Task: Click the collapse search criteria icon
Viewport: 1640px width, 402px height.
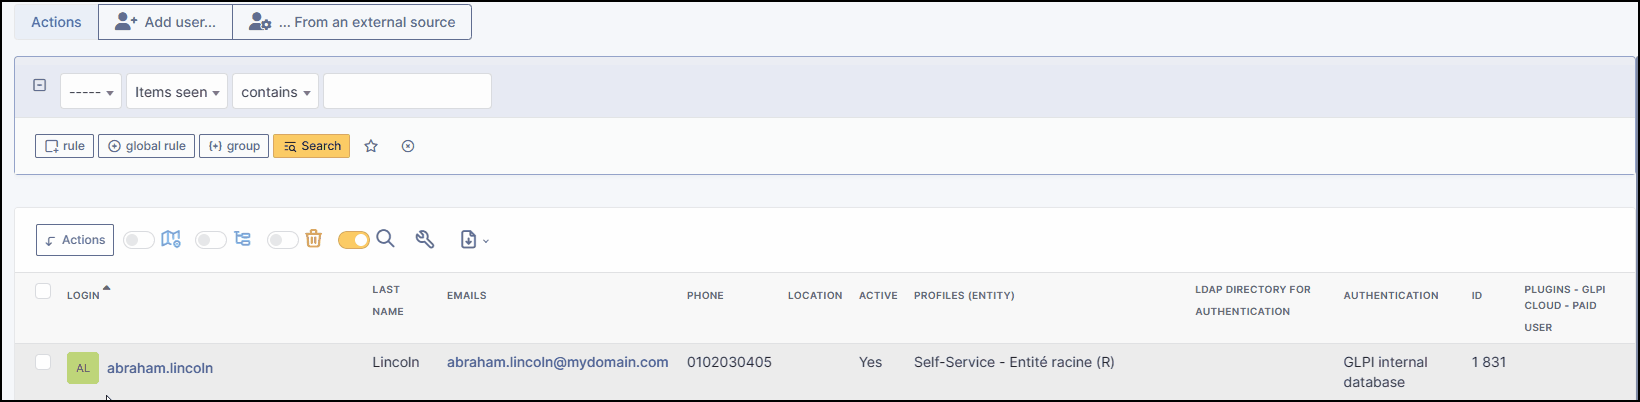Action: [x=40, y=86]
